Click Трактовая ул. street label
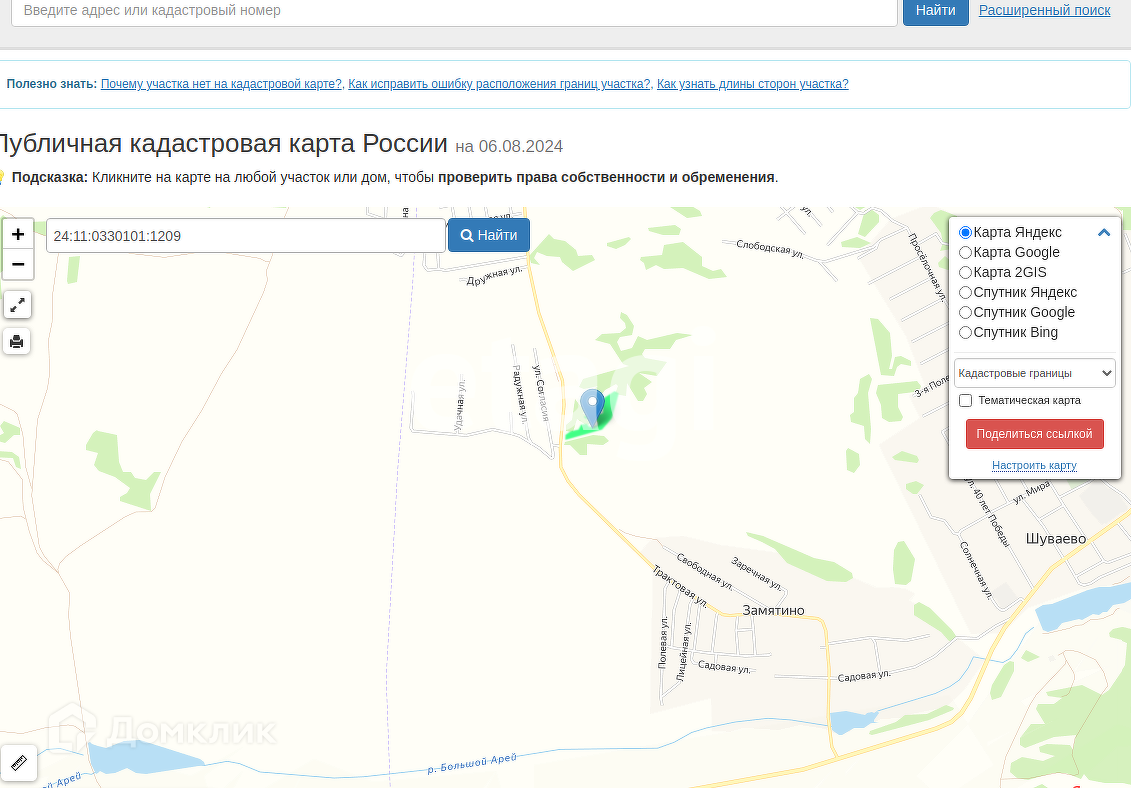Image resolution: width=1131 pixels, height=788 pixels. tap(679, 586)
